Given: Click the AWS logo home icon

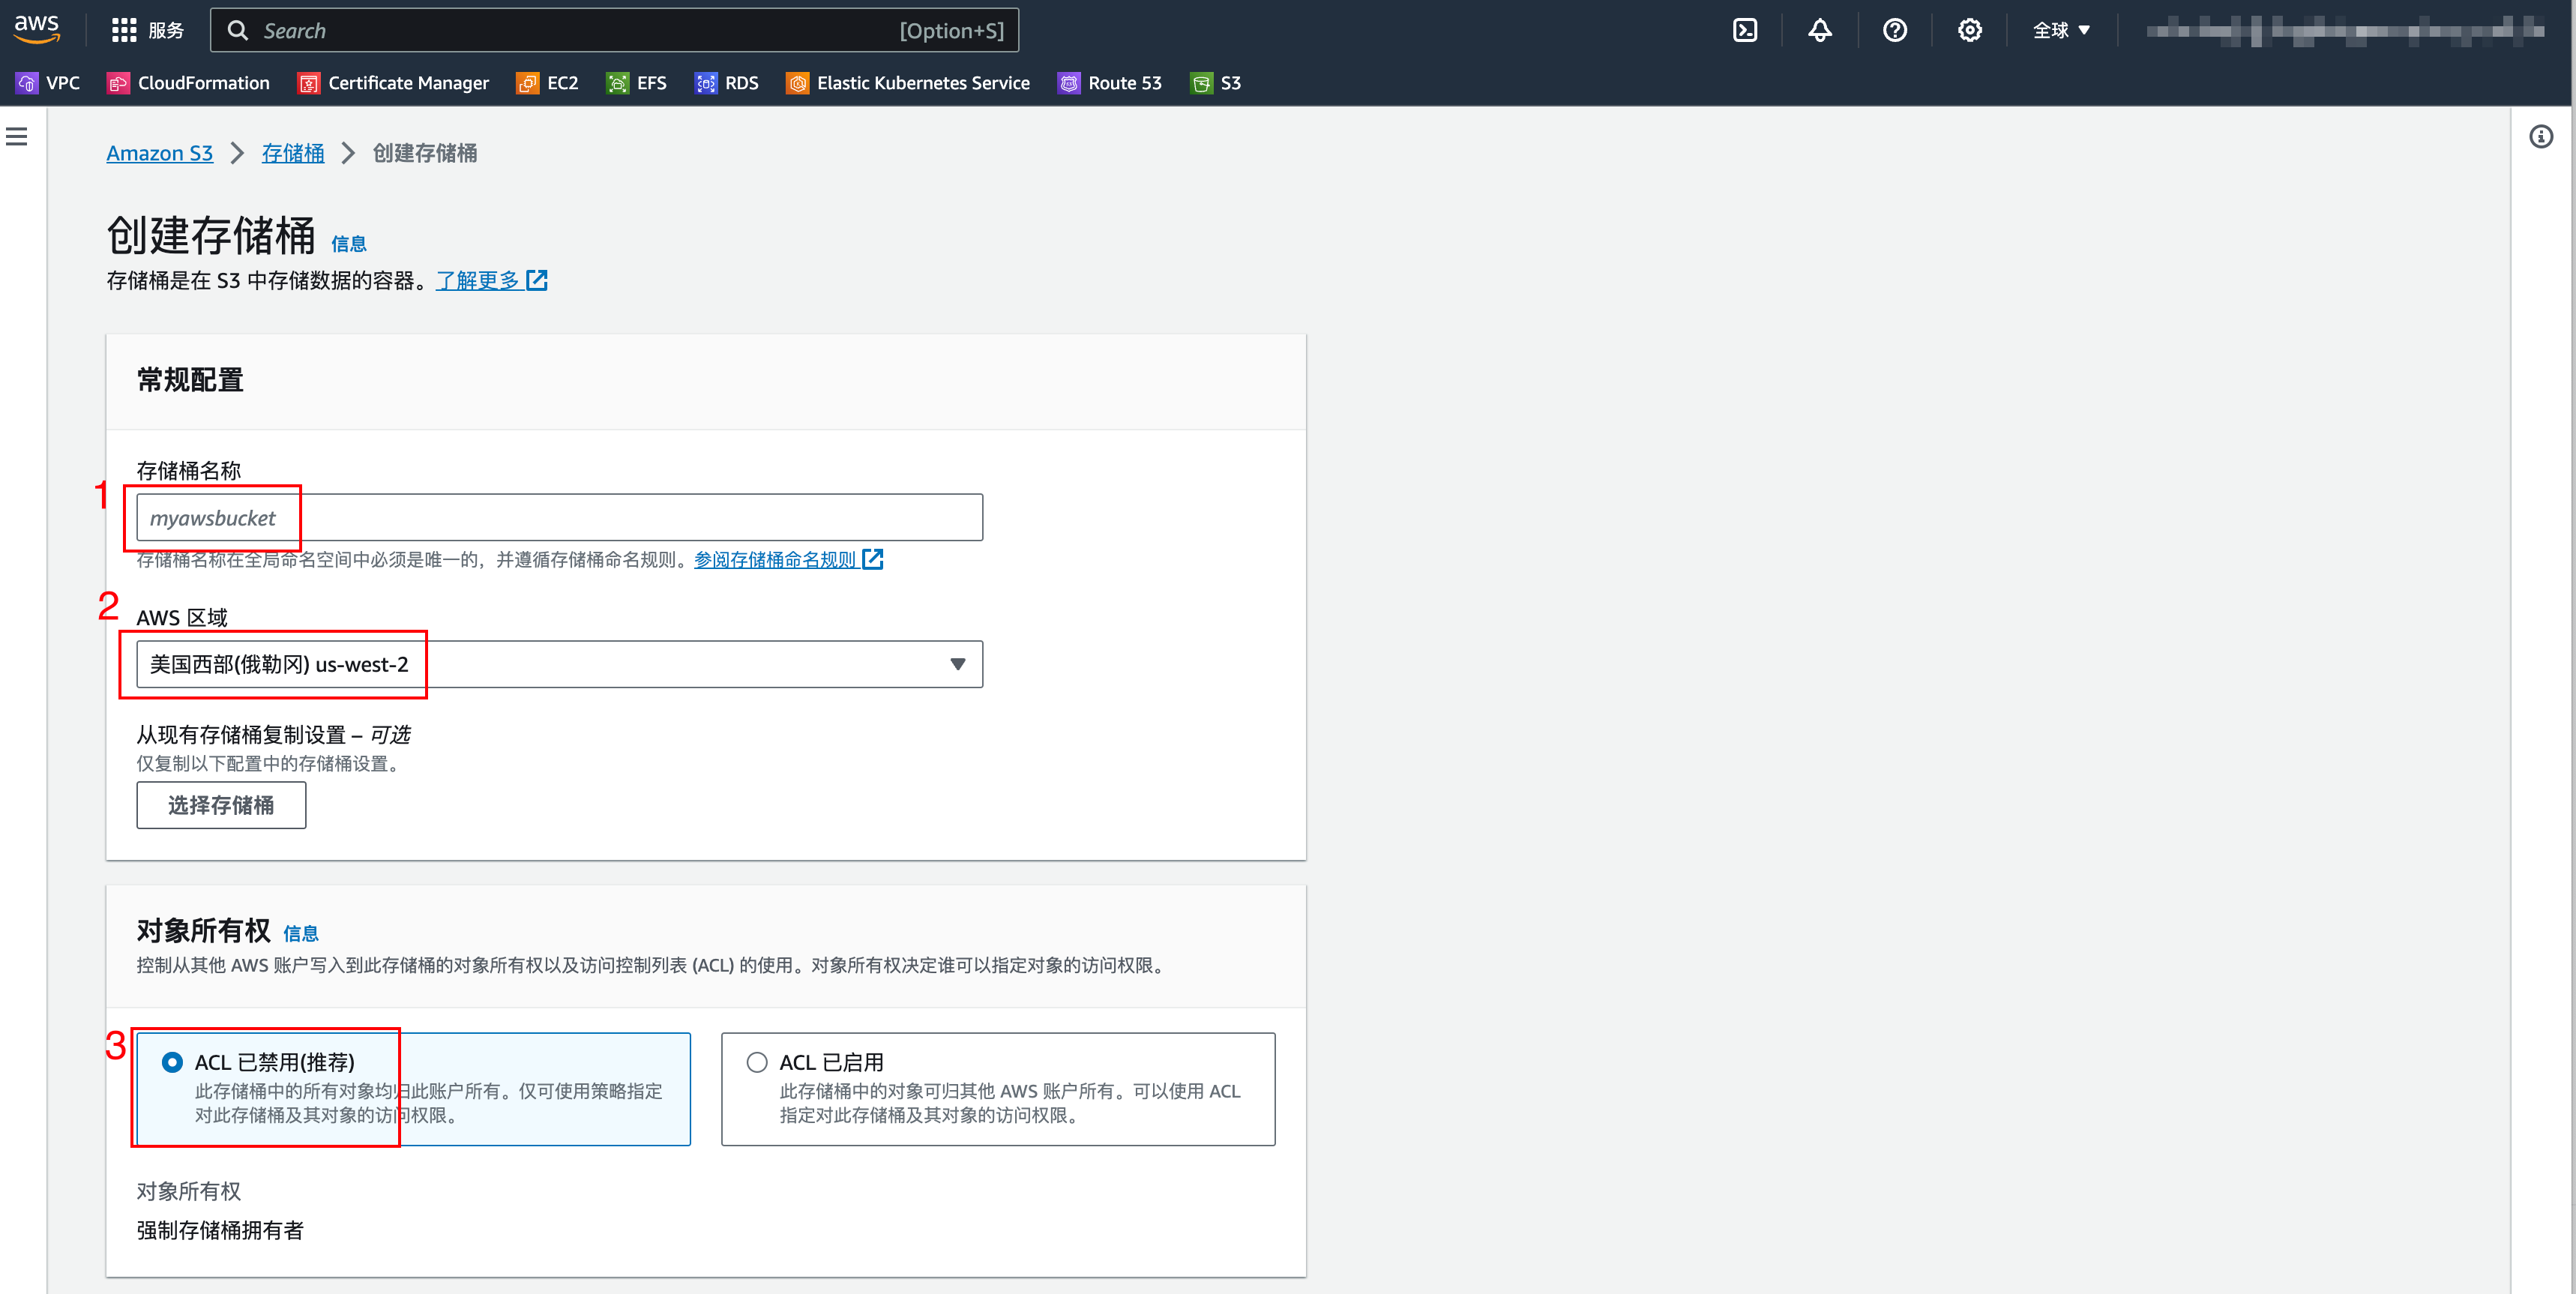Looking at the screenshot, I should 37,30.
